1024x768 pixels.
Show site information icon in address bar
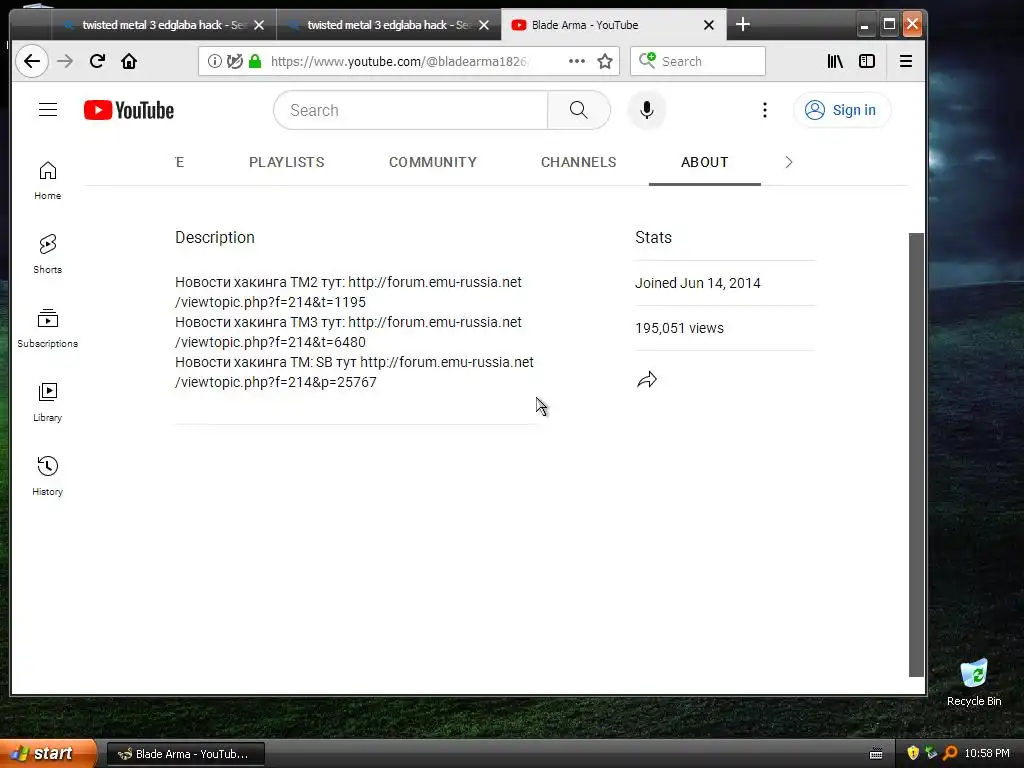[214, 61]
